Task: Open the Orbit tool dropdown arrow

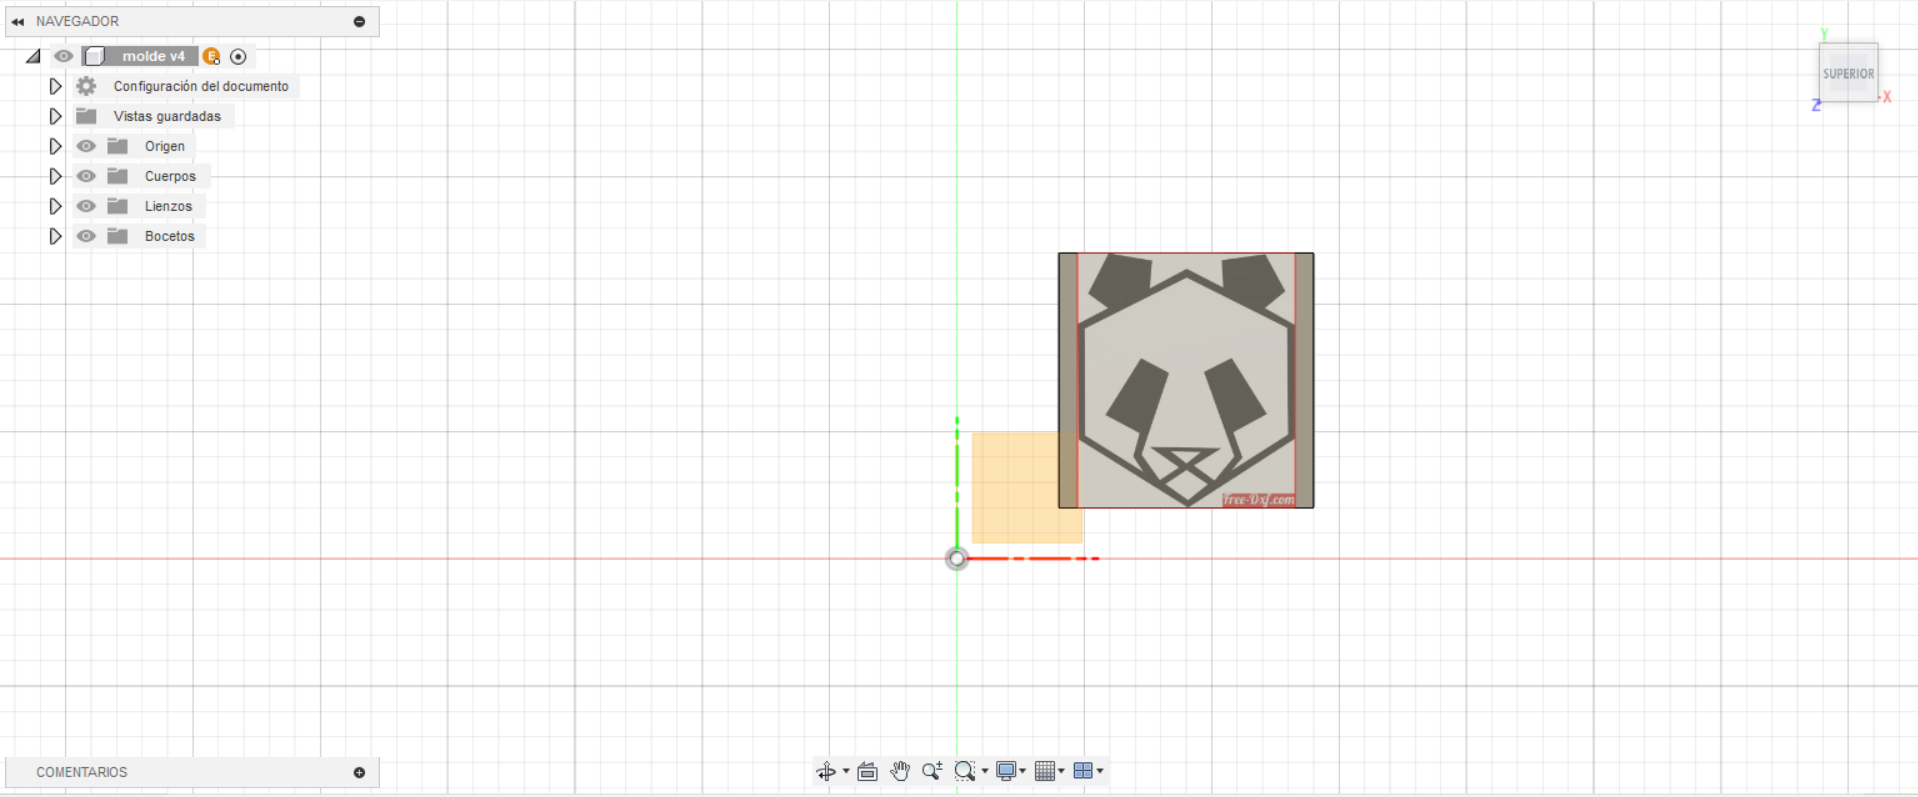Action: 846,771
